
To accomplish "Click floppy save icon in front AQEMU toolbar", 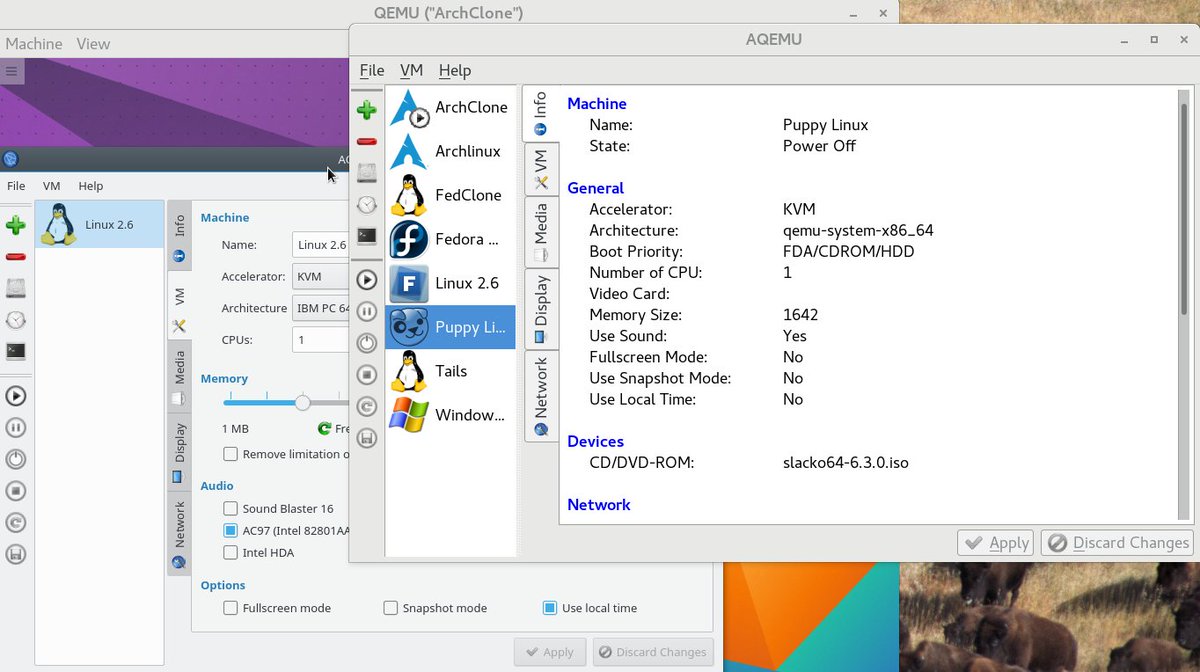I will point(367,438).
